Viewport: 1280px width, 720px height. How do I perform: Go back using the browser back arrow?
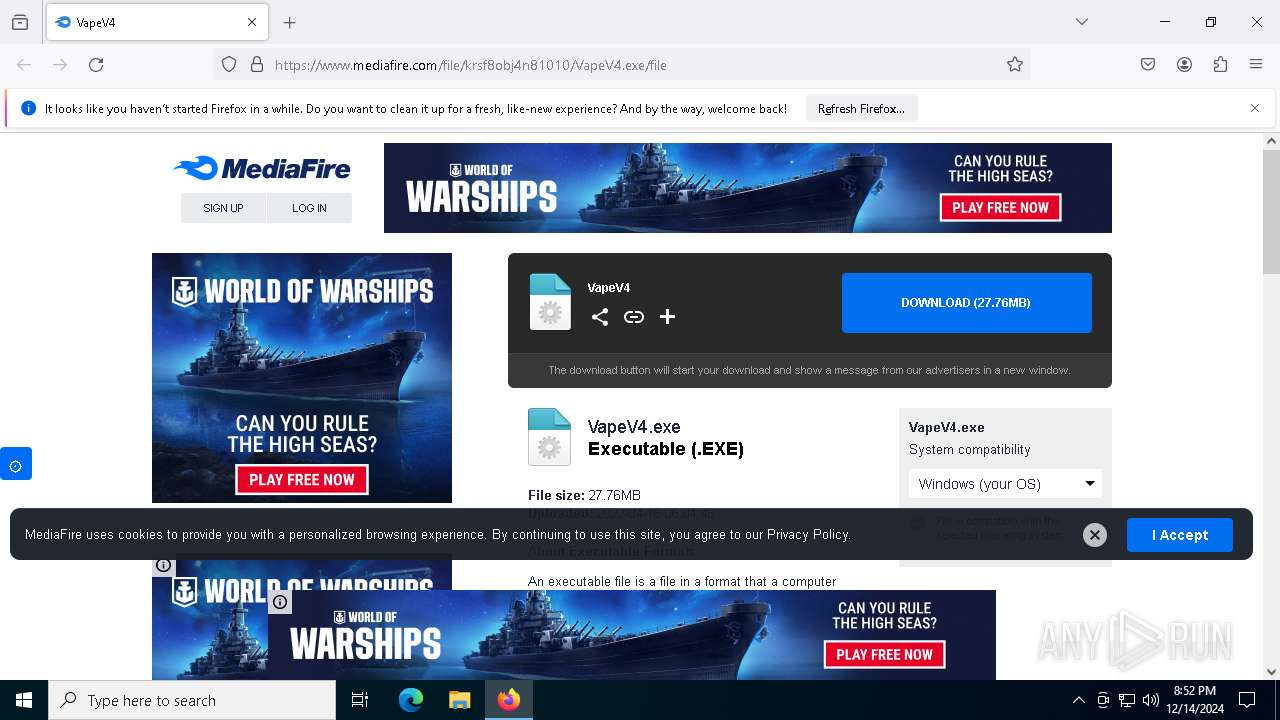pyautogui.click(x=24, y=65)
